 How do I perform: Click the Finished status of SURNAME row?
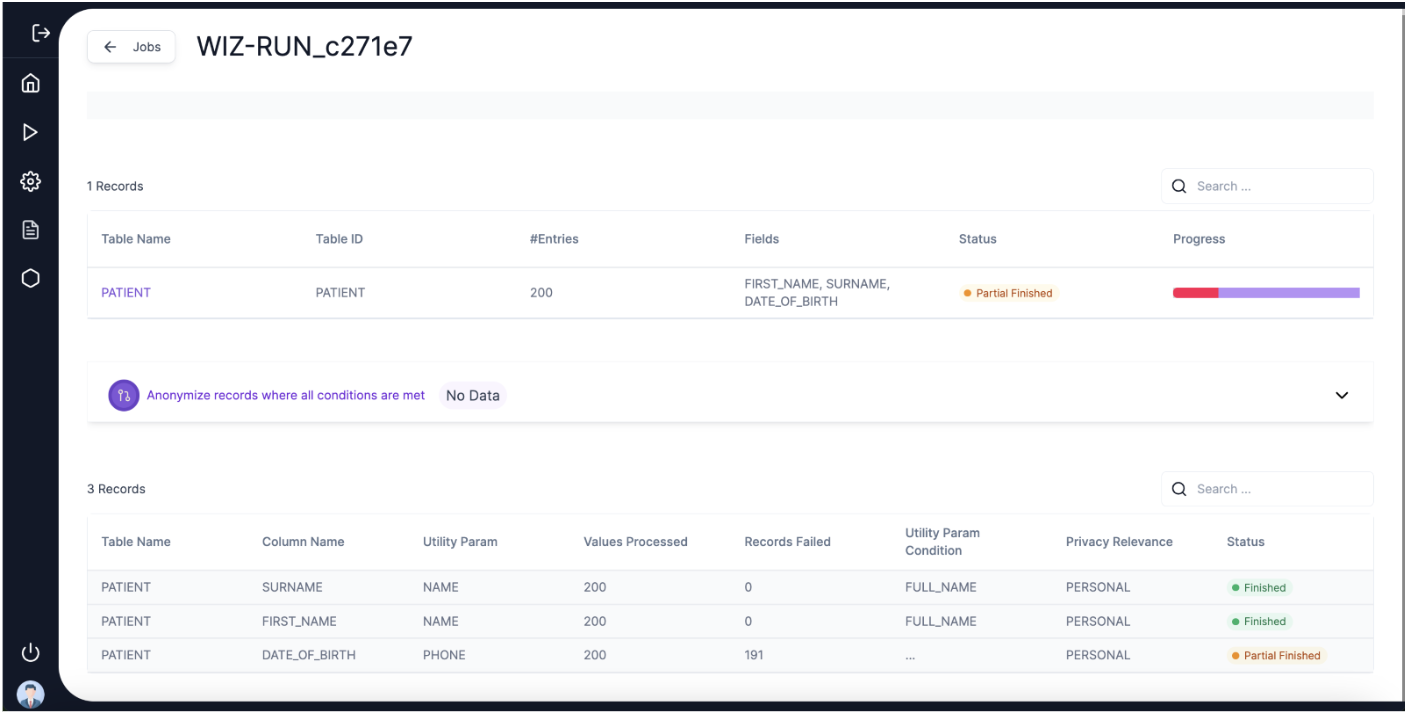click(1259, 588)
